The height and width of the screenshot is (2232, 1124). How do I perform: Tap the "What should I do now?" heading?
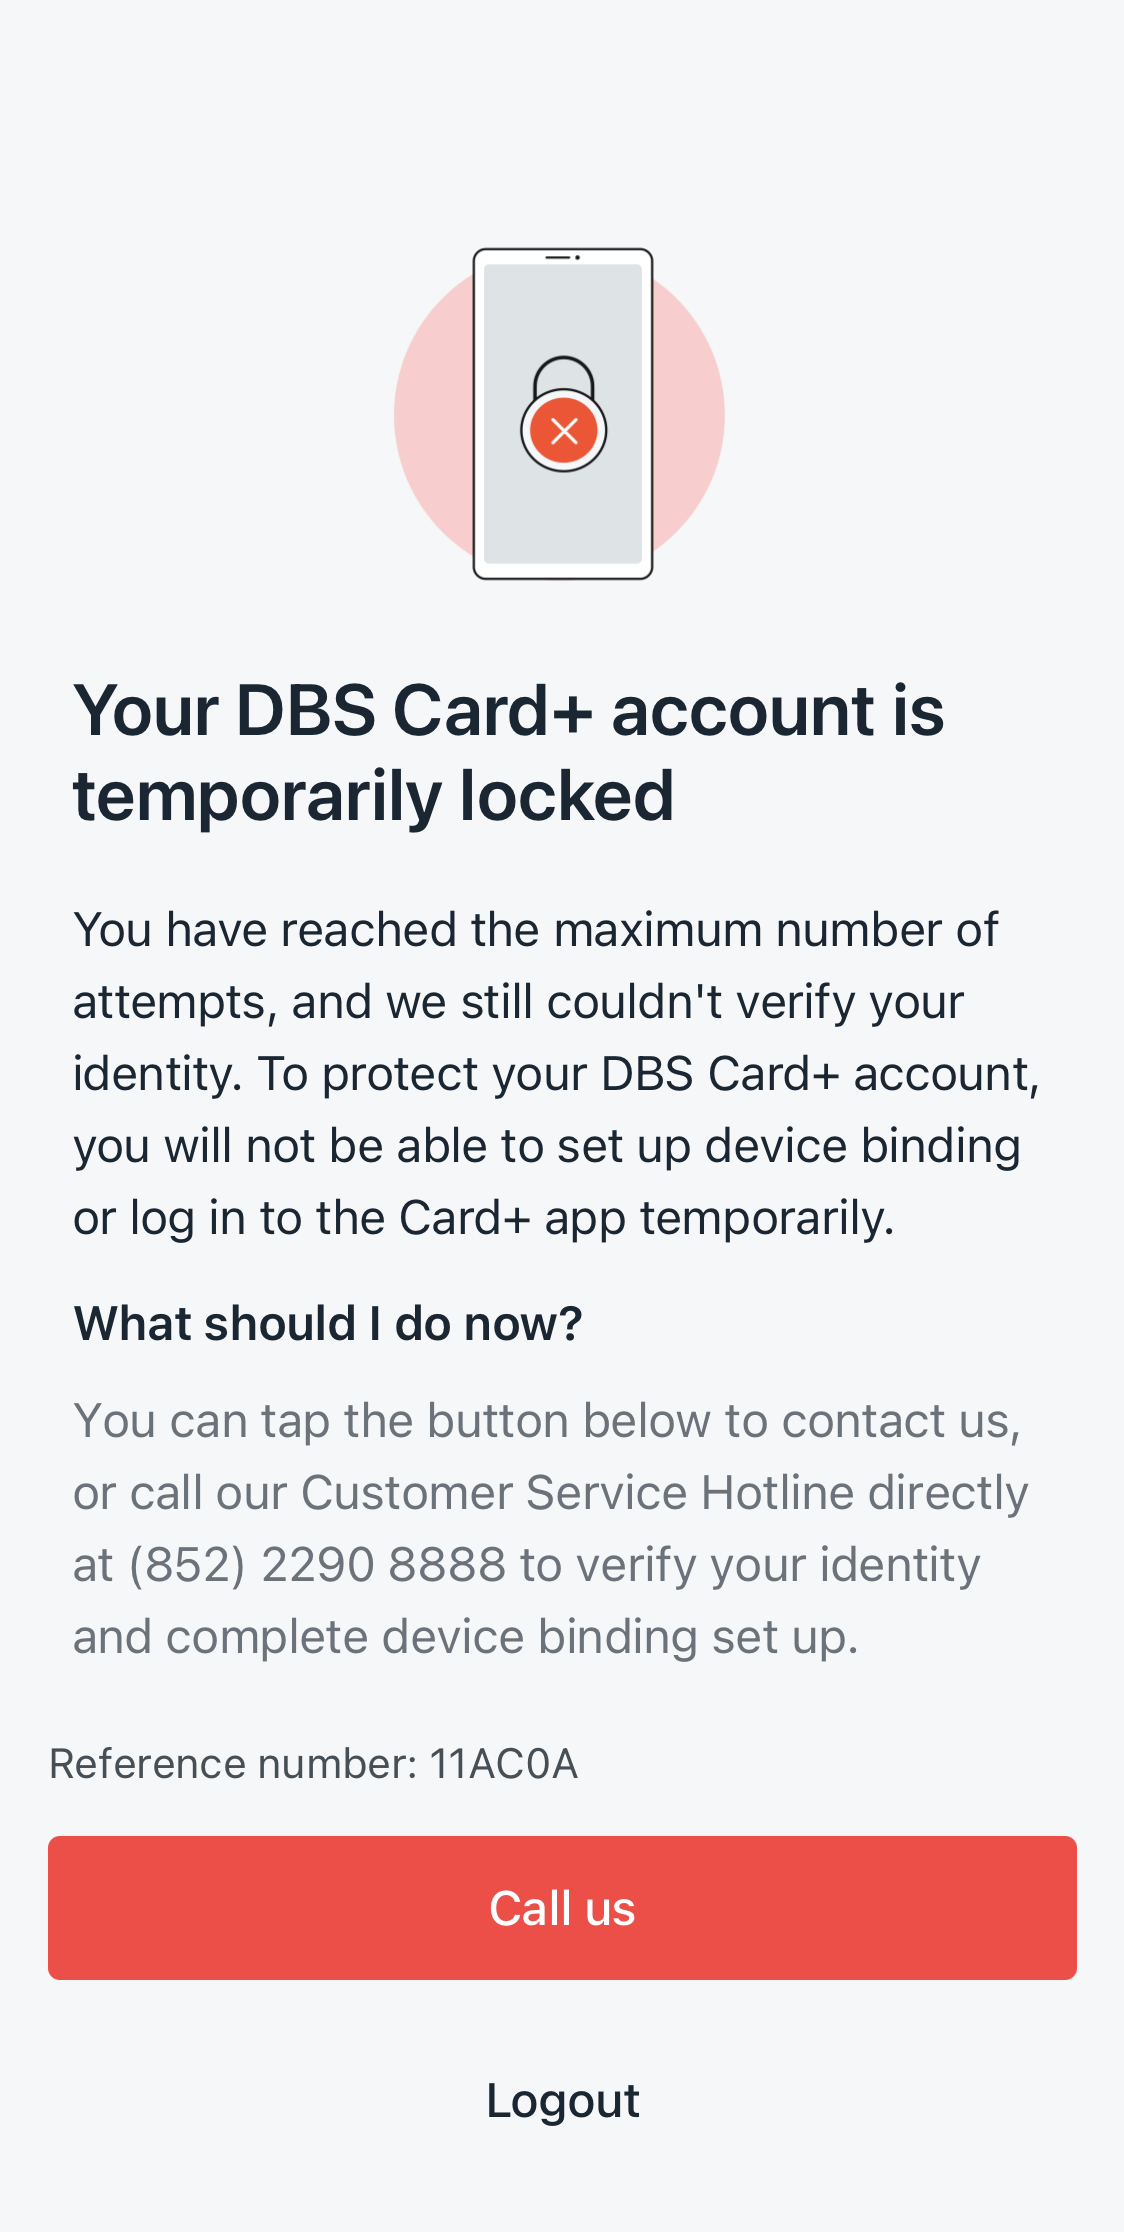328,1323
